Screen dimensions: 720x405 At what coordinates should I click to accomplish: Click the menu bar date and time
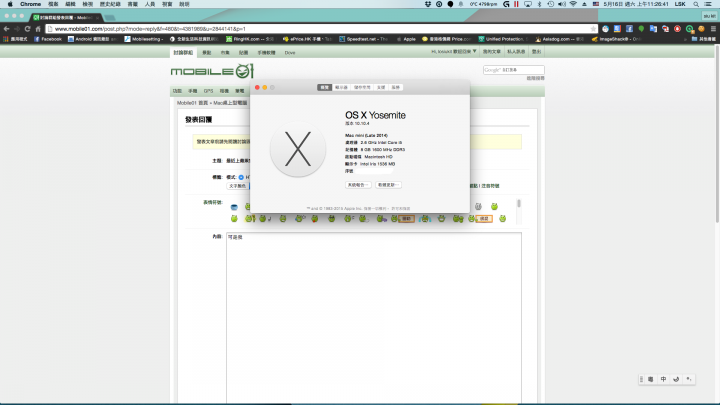[x=636, y=4]
